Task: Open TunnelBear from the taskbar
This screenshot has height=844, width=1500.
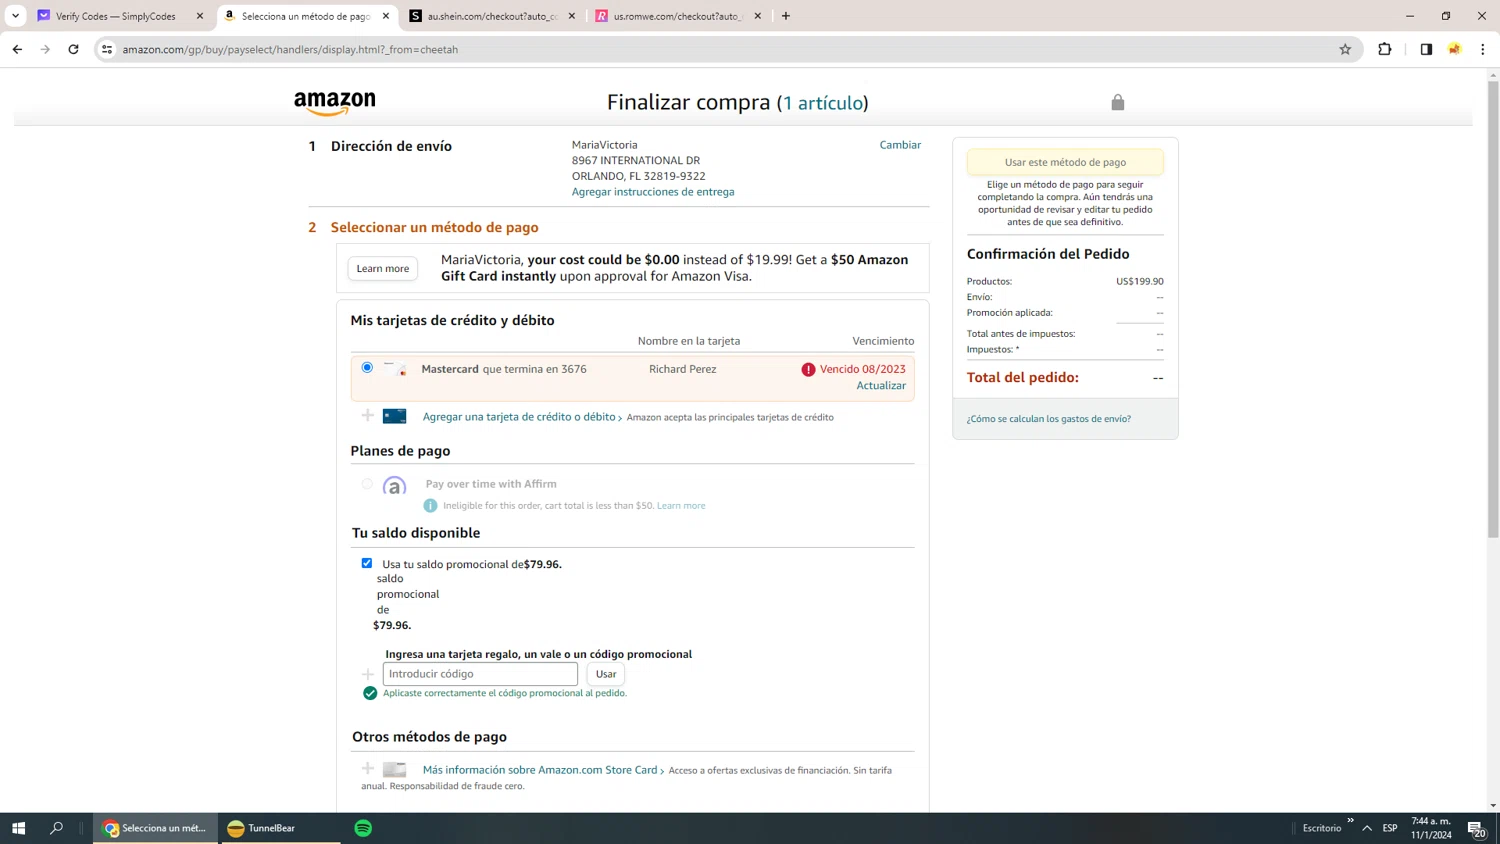Action: tap(281, 828)
